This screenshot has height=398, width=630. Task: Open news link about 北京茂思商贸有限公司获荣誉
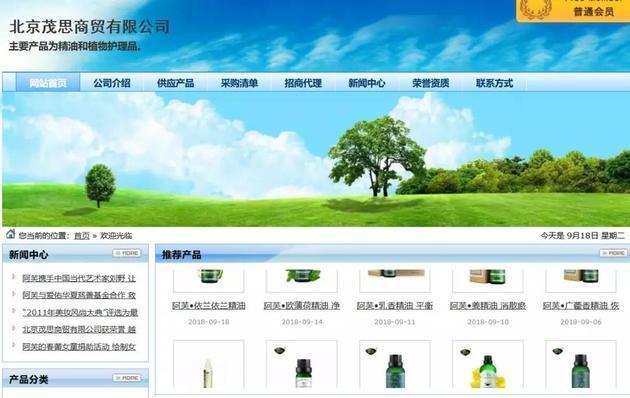(x=79, y=329)
